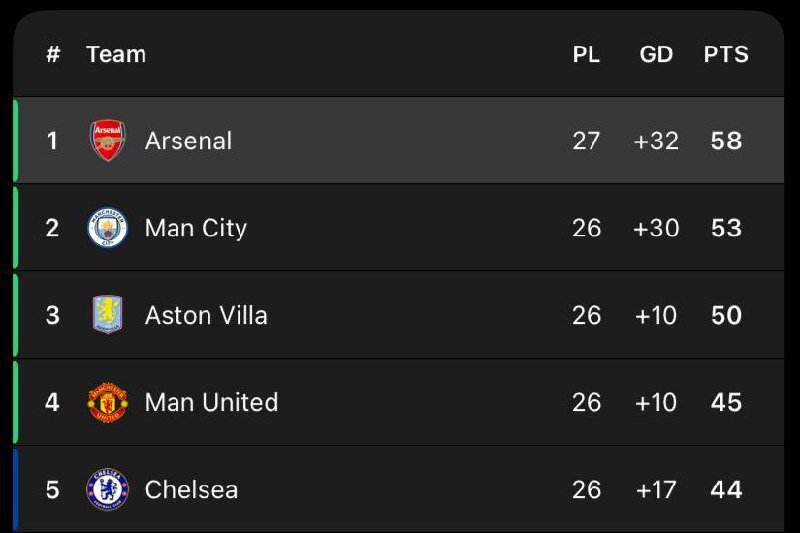Click the Aston Villa club crest
Viewport: 800px width, 533px height.
tap(108, 315)
